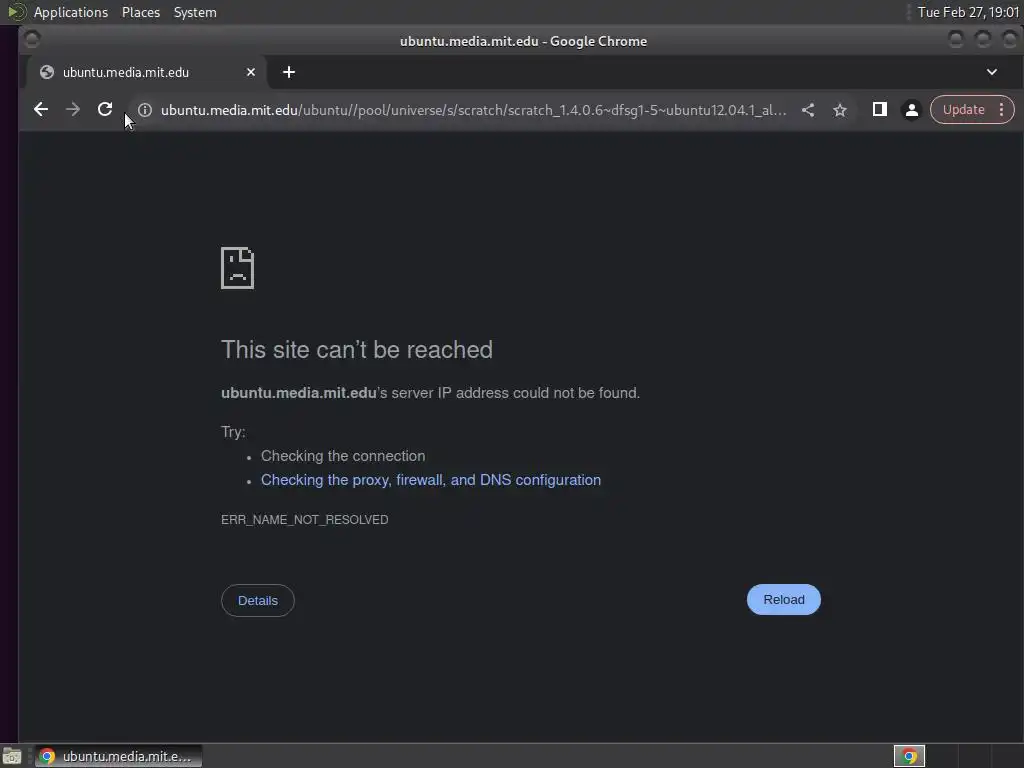Image resolution: width=1024 pixels, height=768 pixels.
Task: Click the green menu icon beside Applications
Action: point(16,12)
